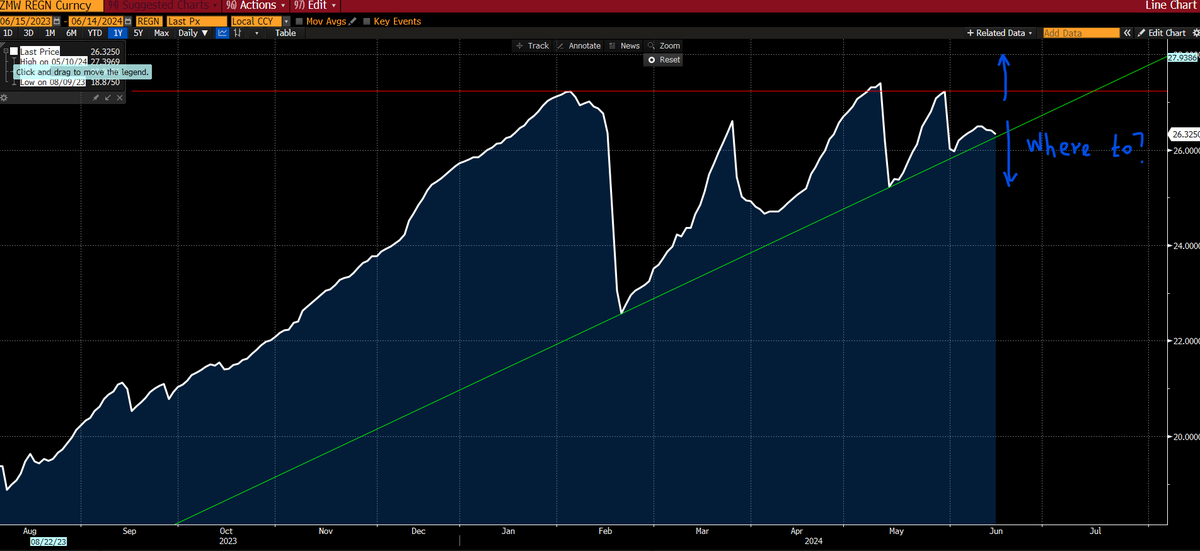This screenshot has width=1200, height=551.
Task: Select the 1Y range tab
Action: tap(118, 33)
